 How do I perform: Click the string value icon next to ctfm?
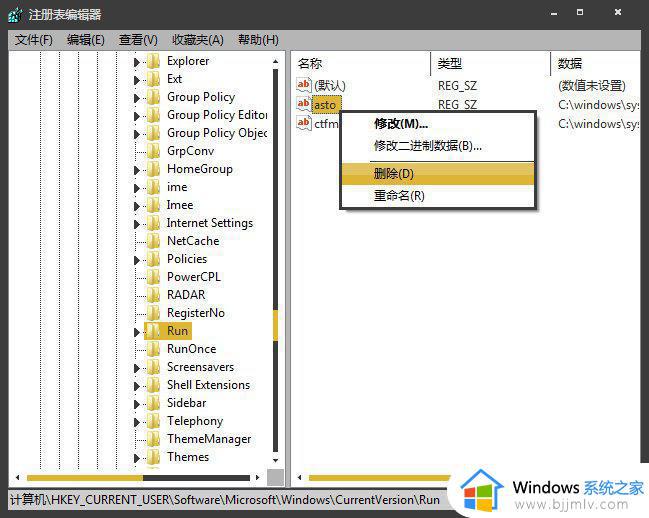point(304,123)
